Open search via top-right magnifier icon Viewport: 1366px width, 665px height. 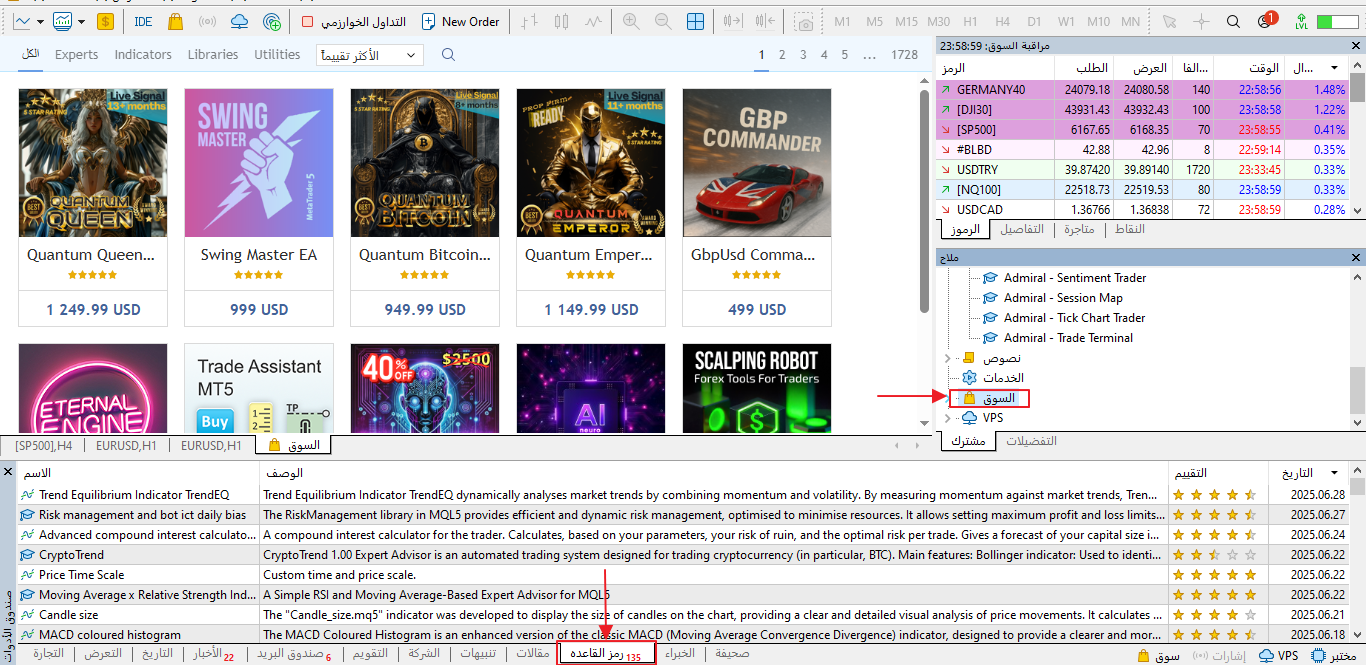1233,21
